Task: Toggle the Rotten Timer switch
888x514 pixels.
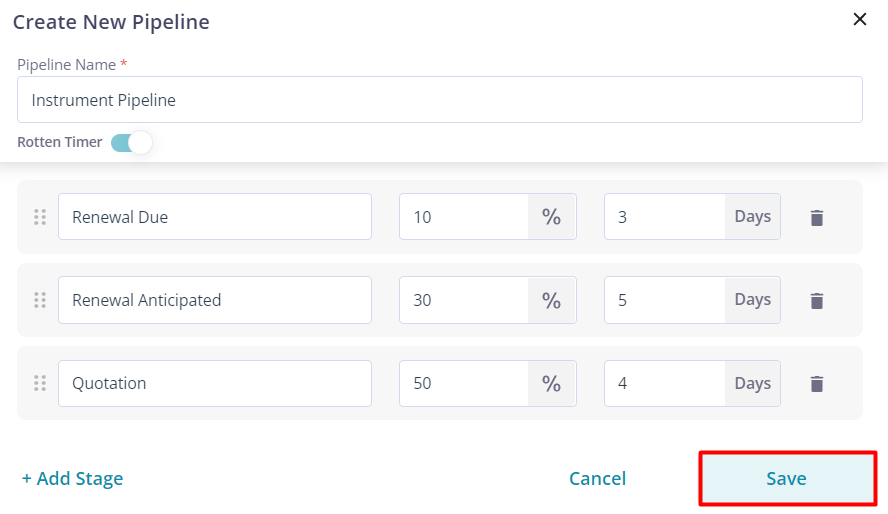Action: tap(132, 142)
